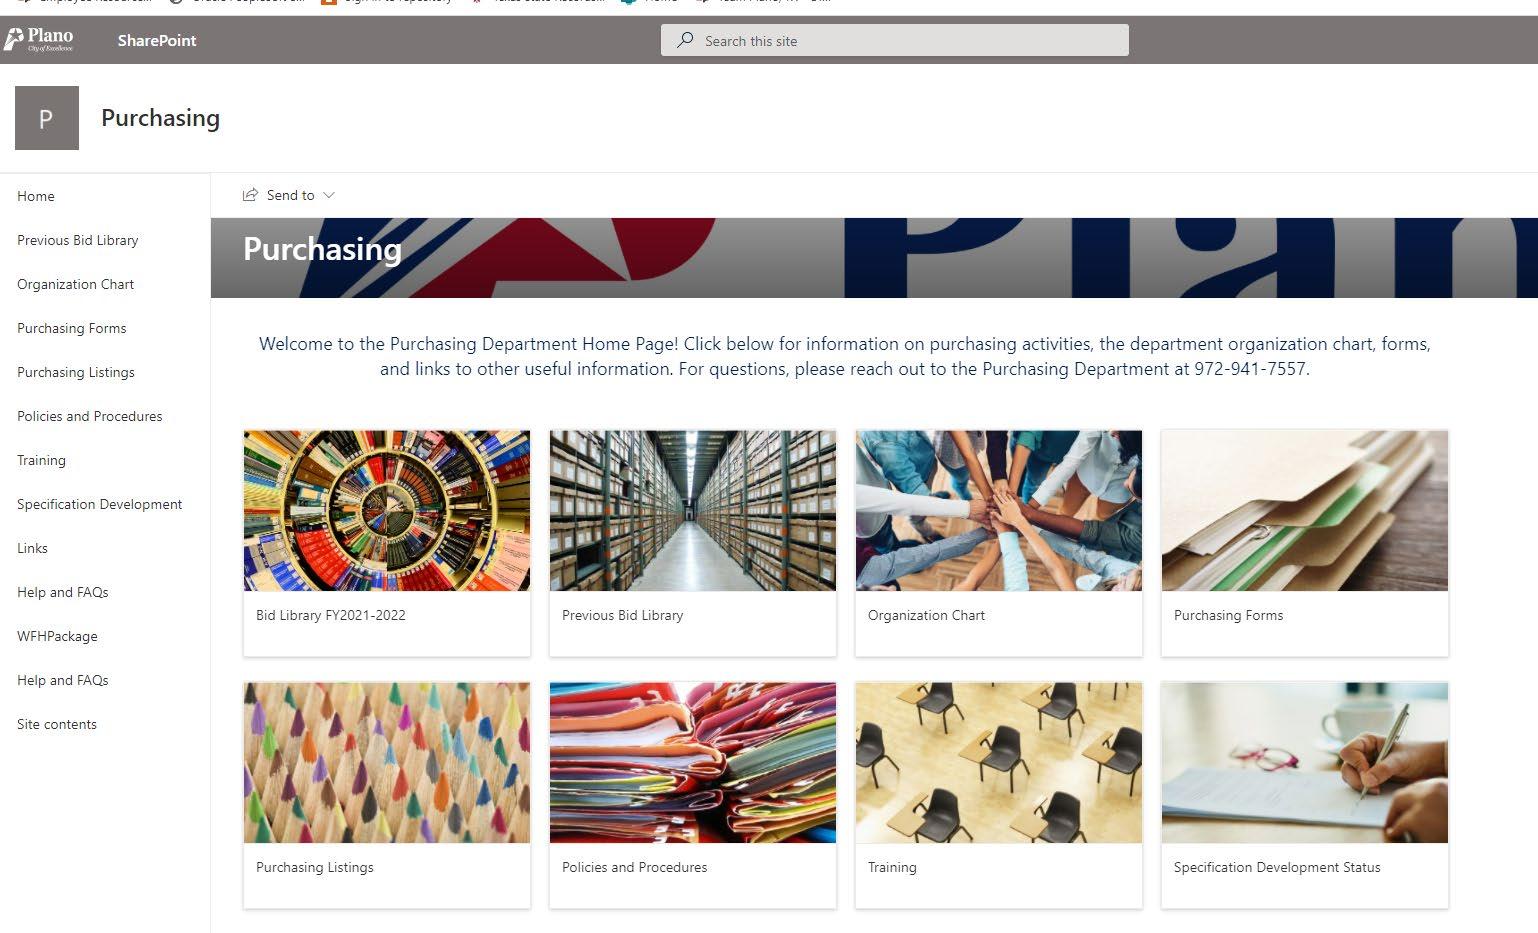Click the Send to share icon
The width and height of the screenshot is (1538, 933).
[250, 195]
